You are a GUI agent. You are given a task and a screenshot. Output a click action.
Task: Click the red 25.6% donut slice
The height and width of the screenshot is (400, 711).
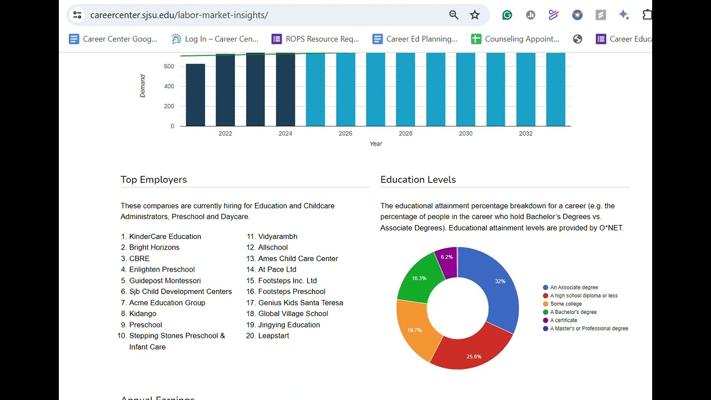coord(474,351)
